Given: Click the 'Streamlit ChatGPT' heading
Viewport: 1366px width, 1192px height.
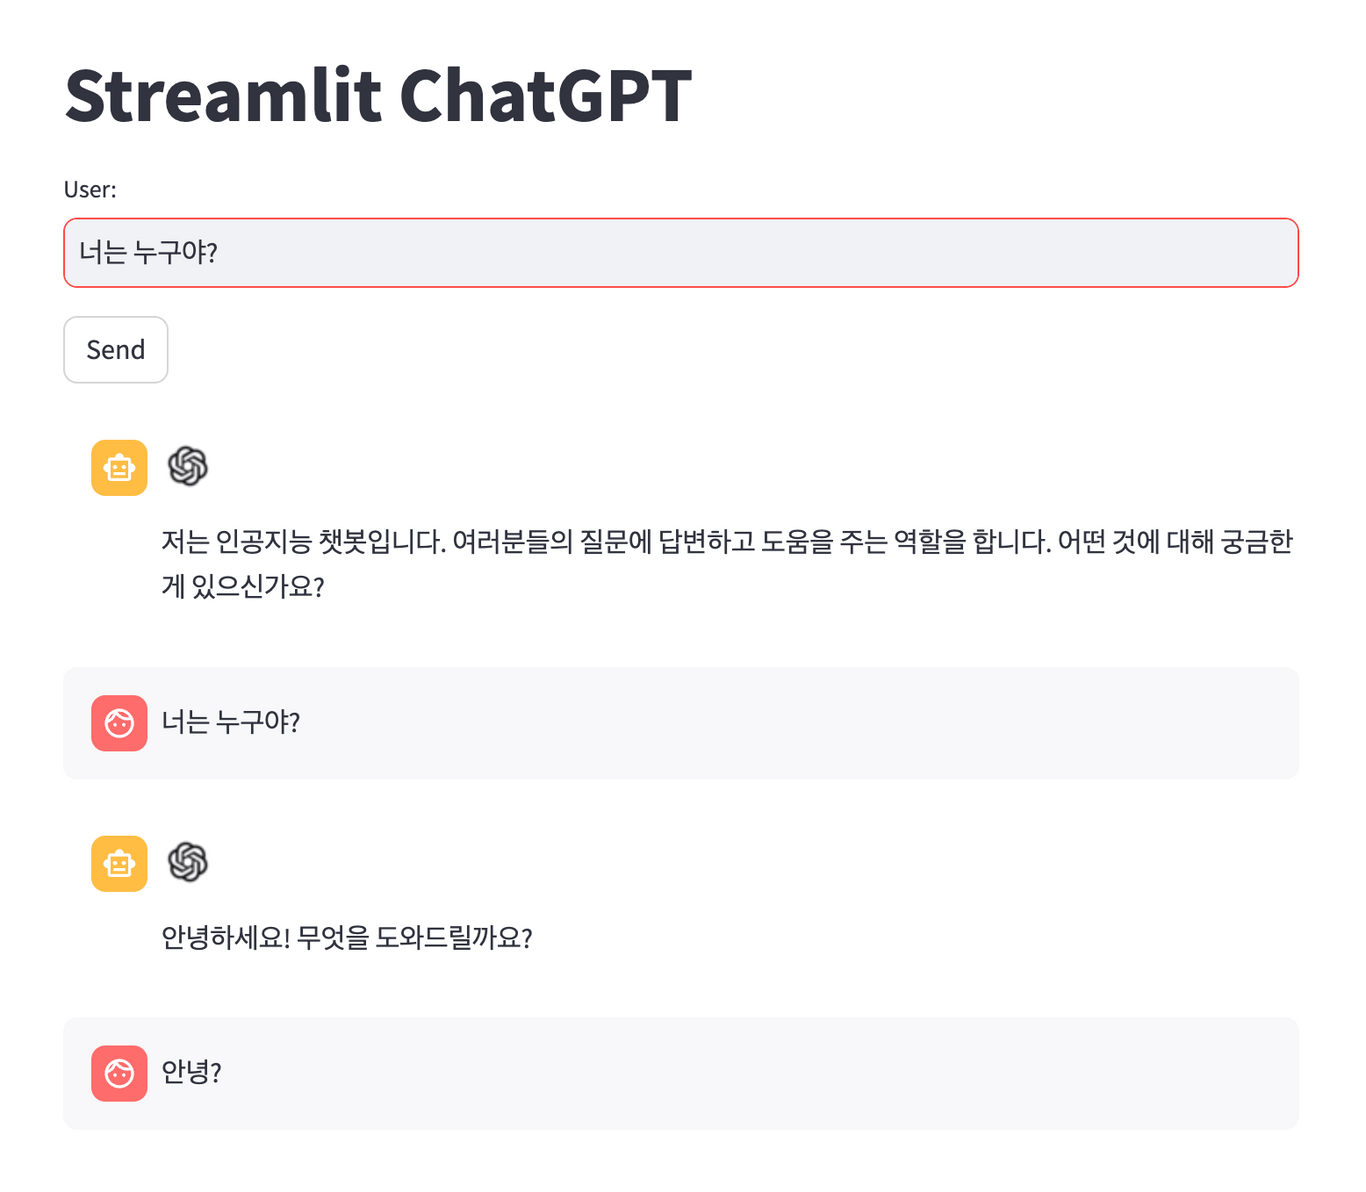Looking at the screenshot, I should point(377,93).
